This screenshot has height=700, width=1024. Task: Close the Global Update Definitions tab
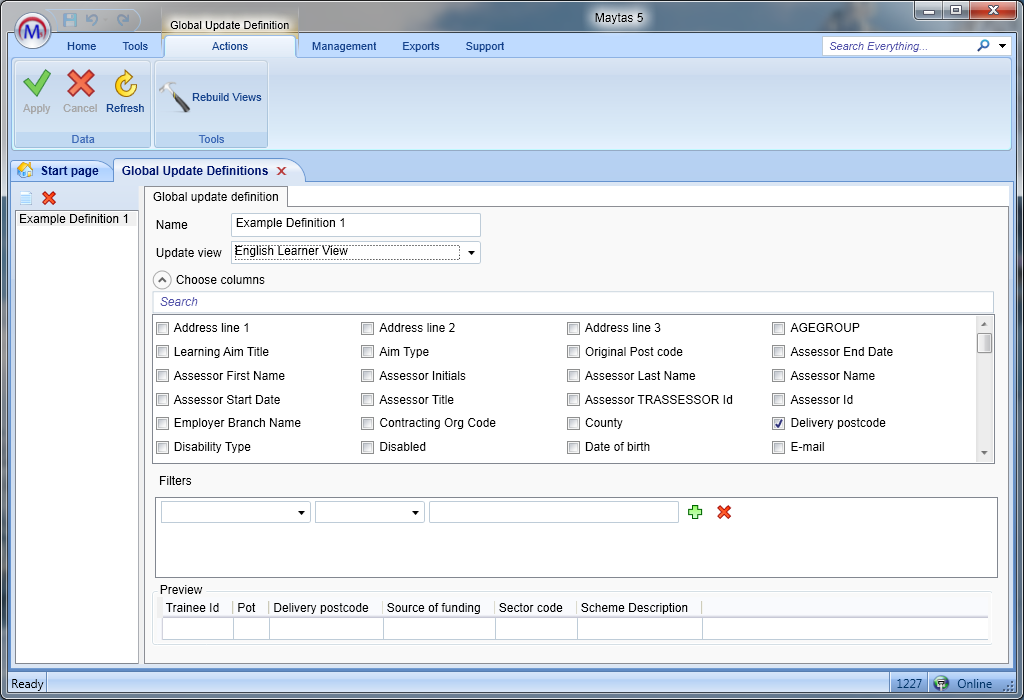pyautogui.click(x=281, y=171)
